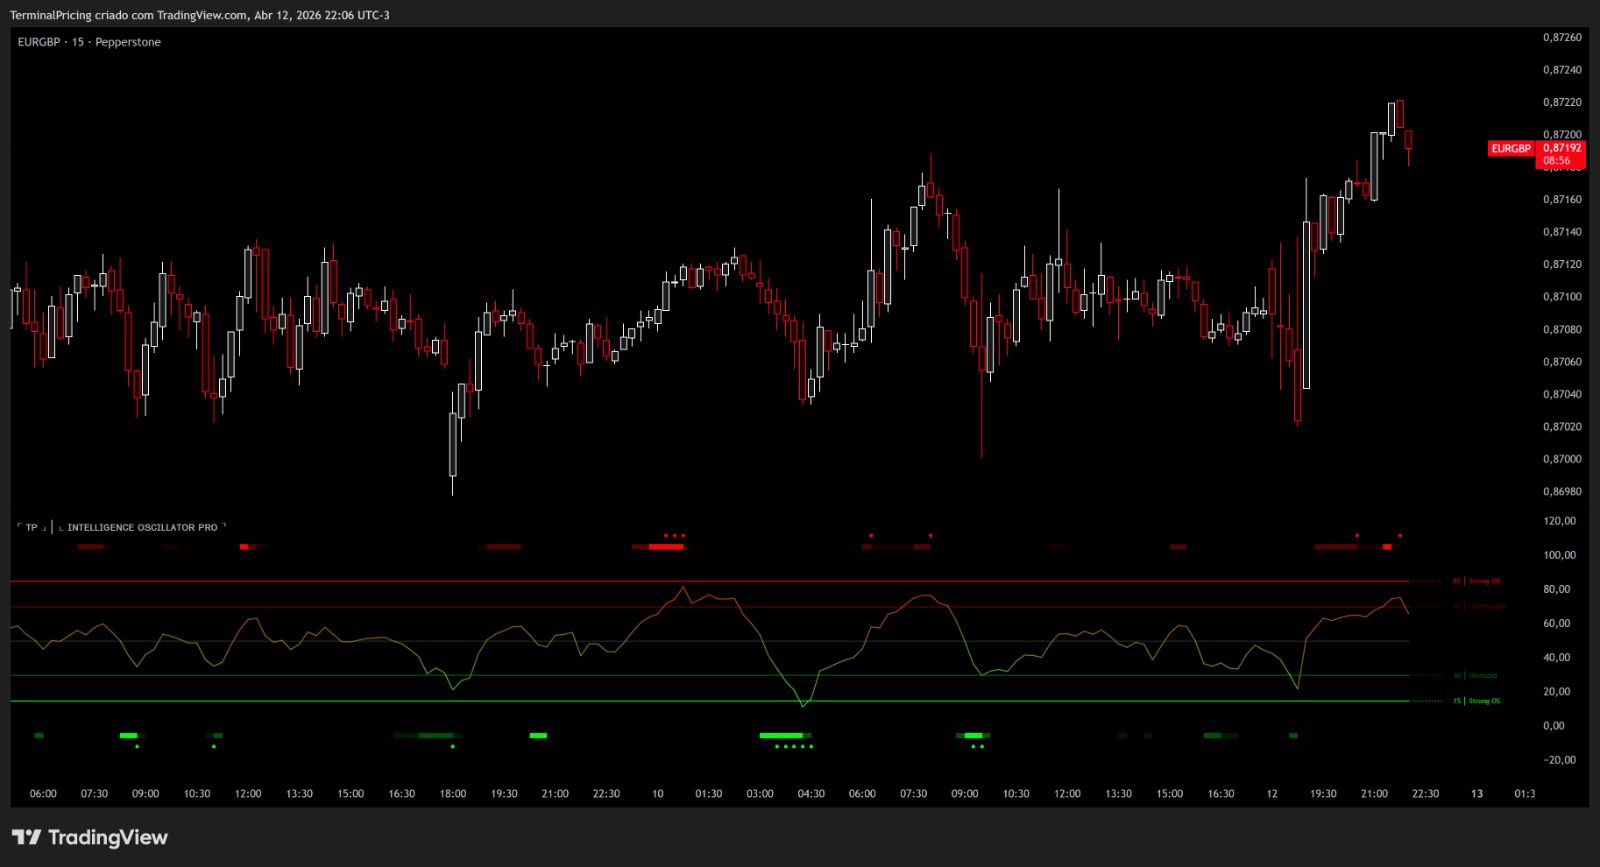Click the 08:56 candle countdown timer

coord(1556,161)
